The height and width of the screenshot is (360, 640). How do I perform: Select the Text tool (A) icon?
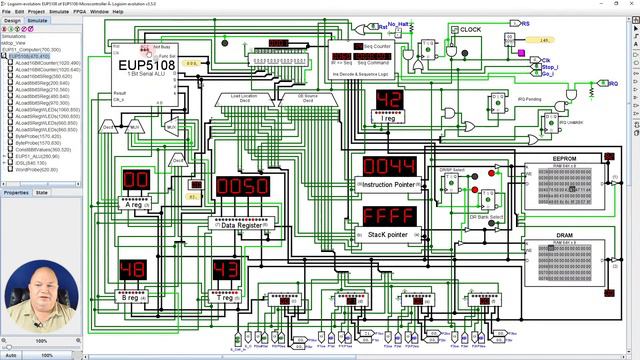click(636, 44)
